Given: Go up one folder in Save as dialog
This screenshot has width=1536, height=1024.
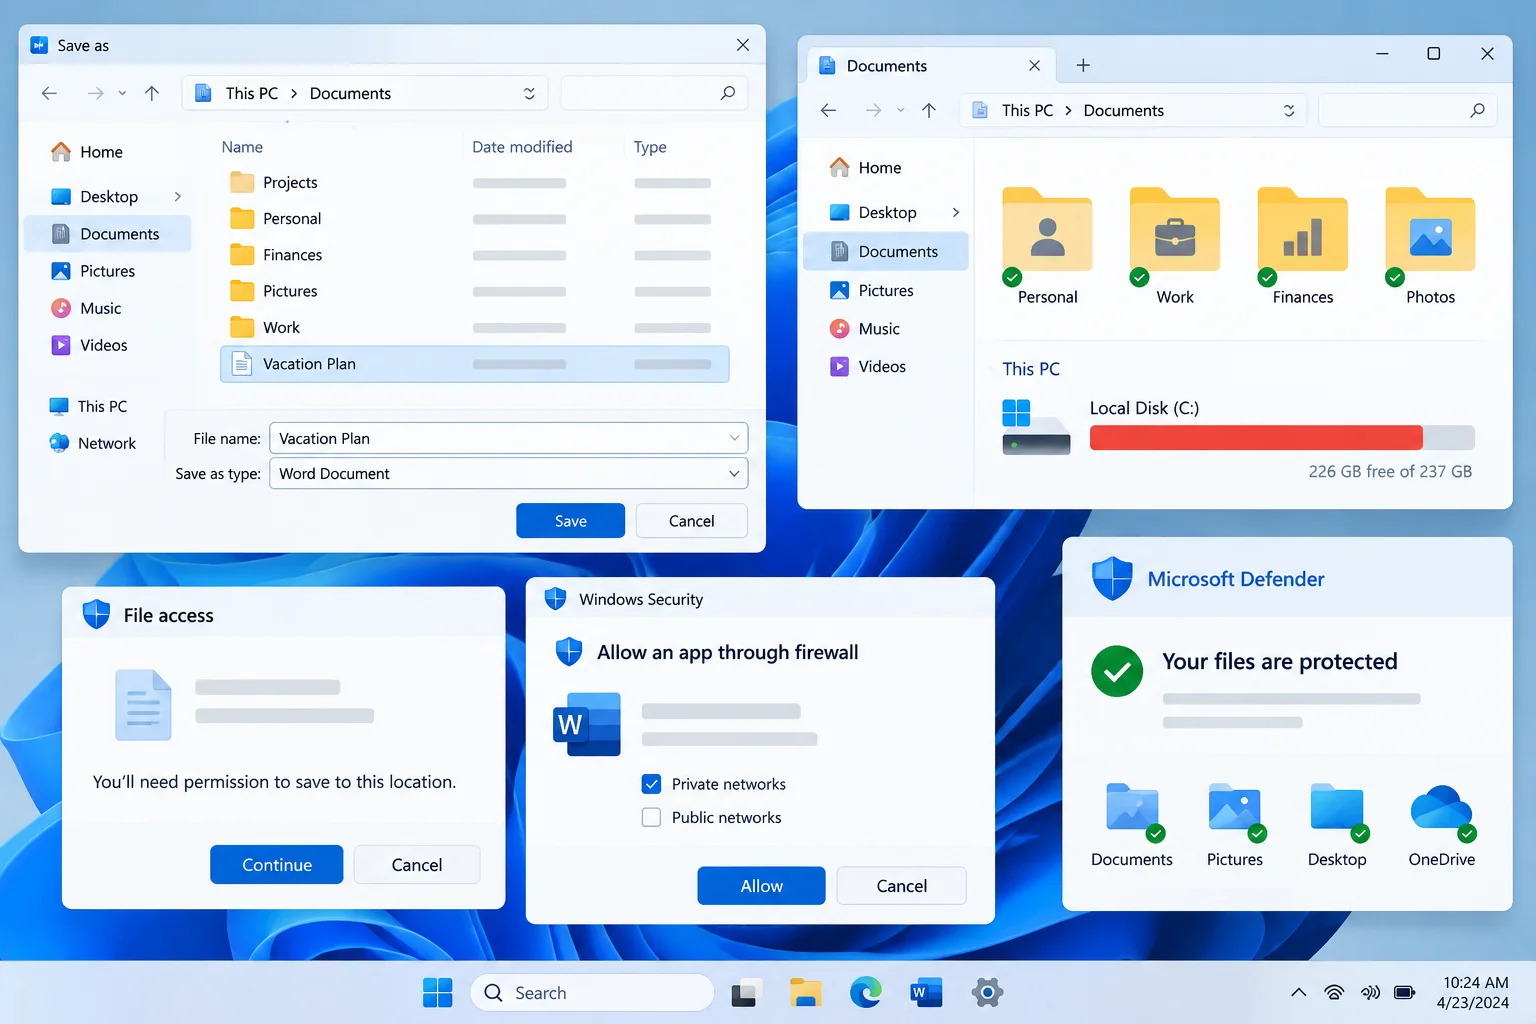Looking at the screenshot, I should pyautogui.click(x=152, y=93).
